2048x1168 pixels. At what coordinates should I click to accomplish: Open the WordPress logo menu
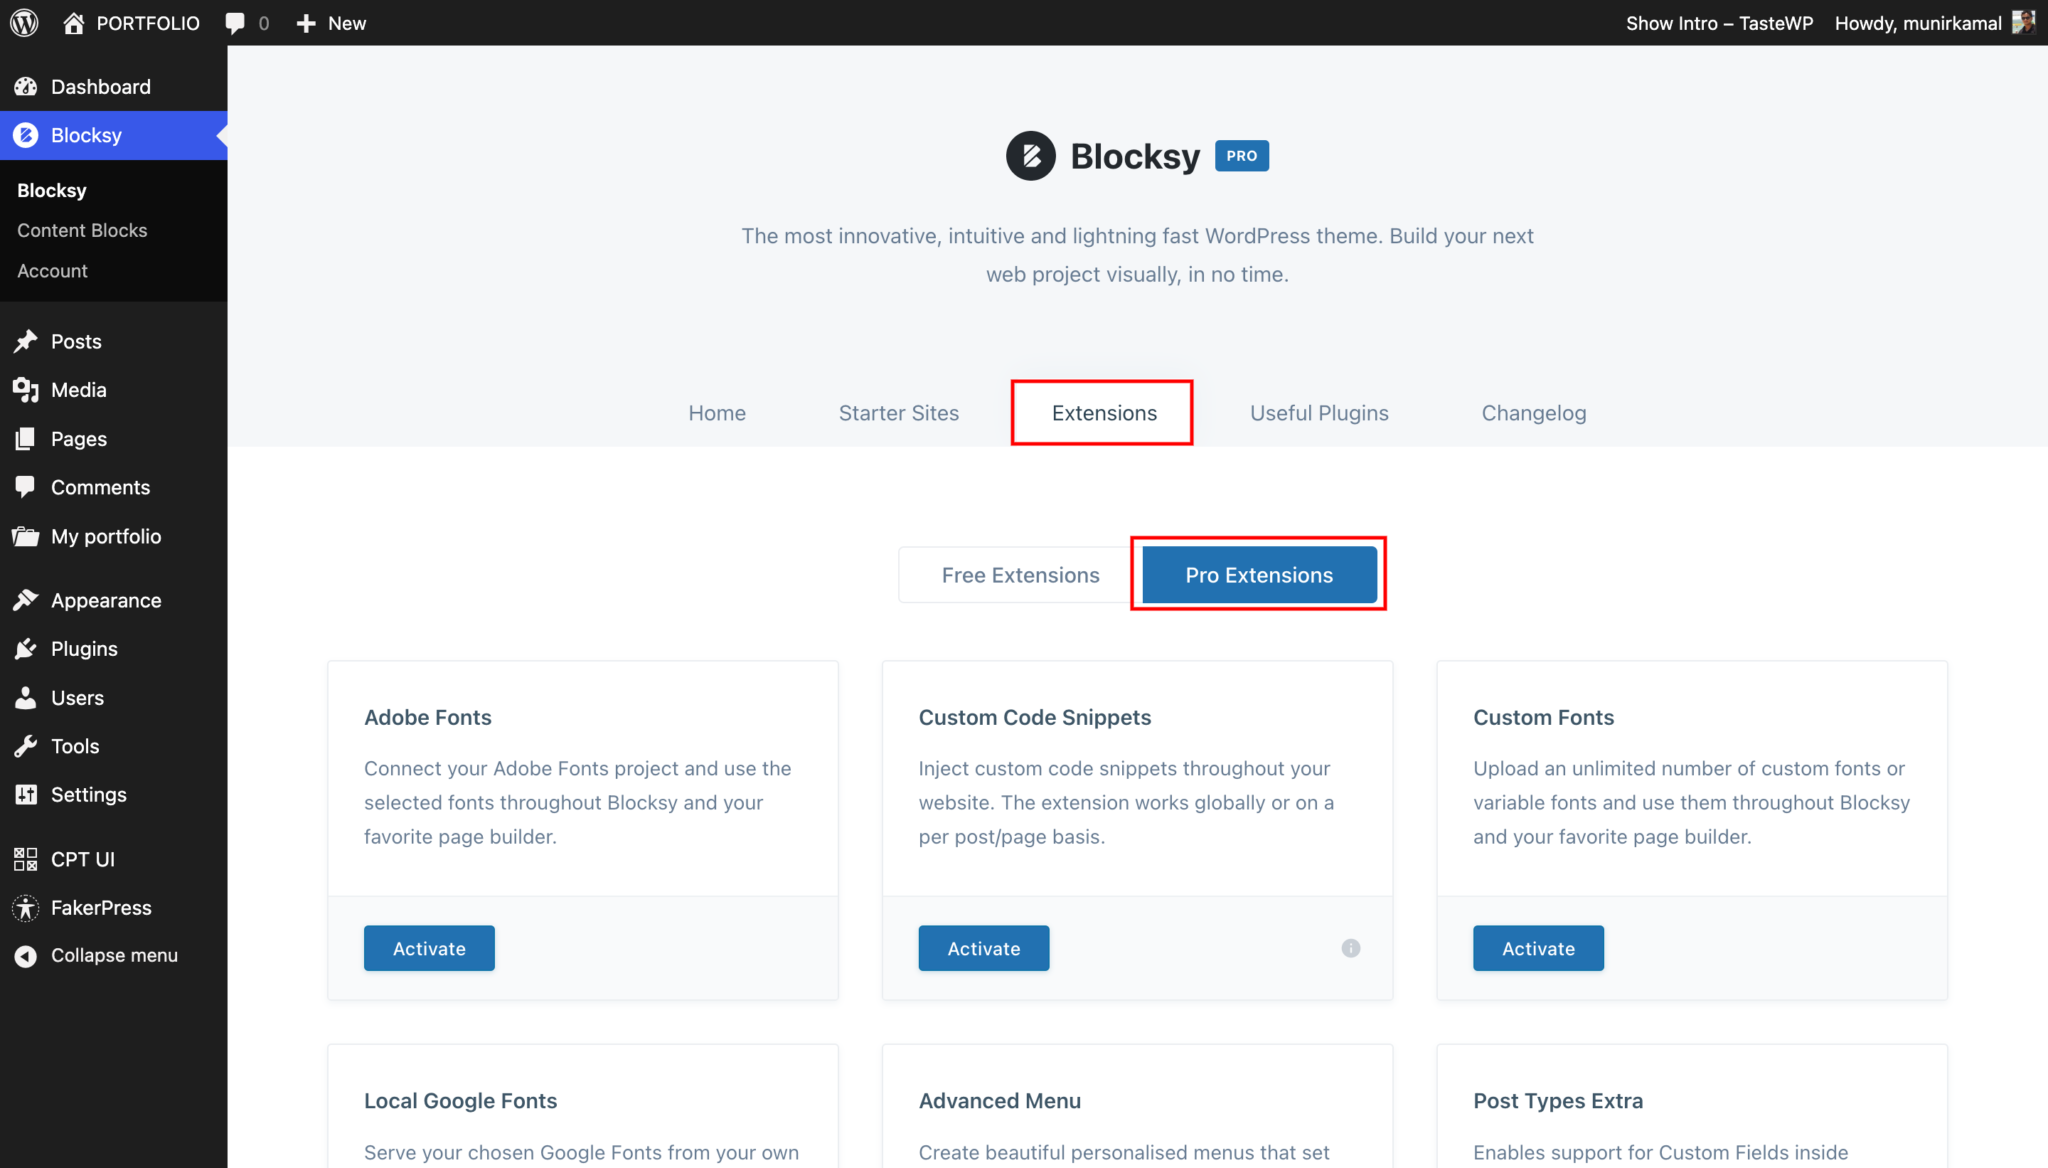click(23, 22)
